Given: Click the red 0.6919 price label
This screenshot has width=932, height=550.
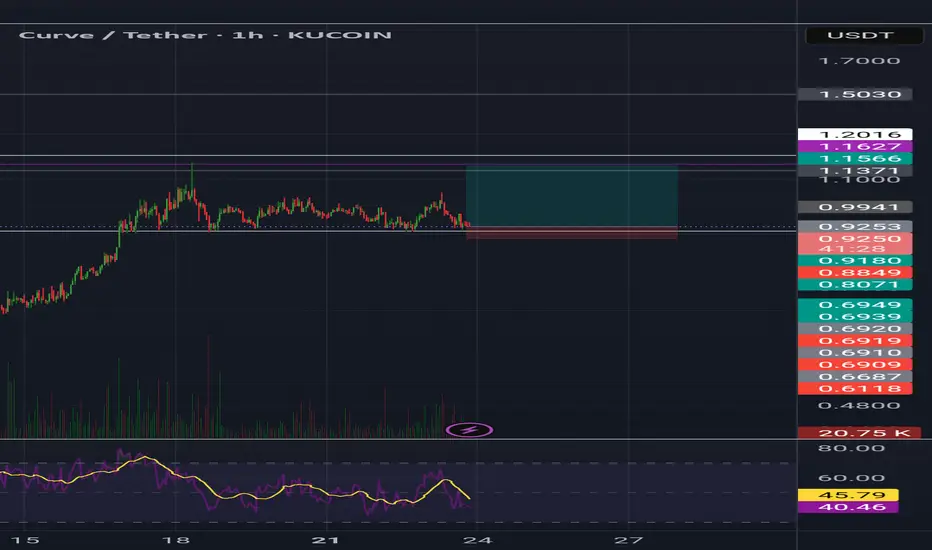Looking at the screenshot, I should 855,341.
